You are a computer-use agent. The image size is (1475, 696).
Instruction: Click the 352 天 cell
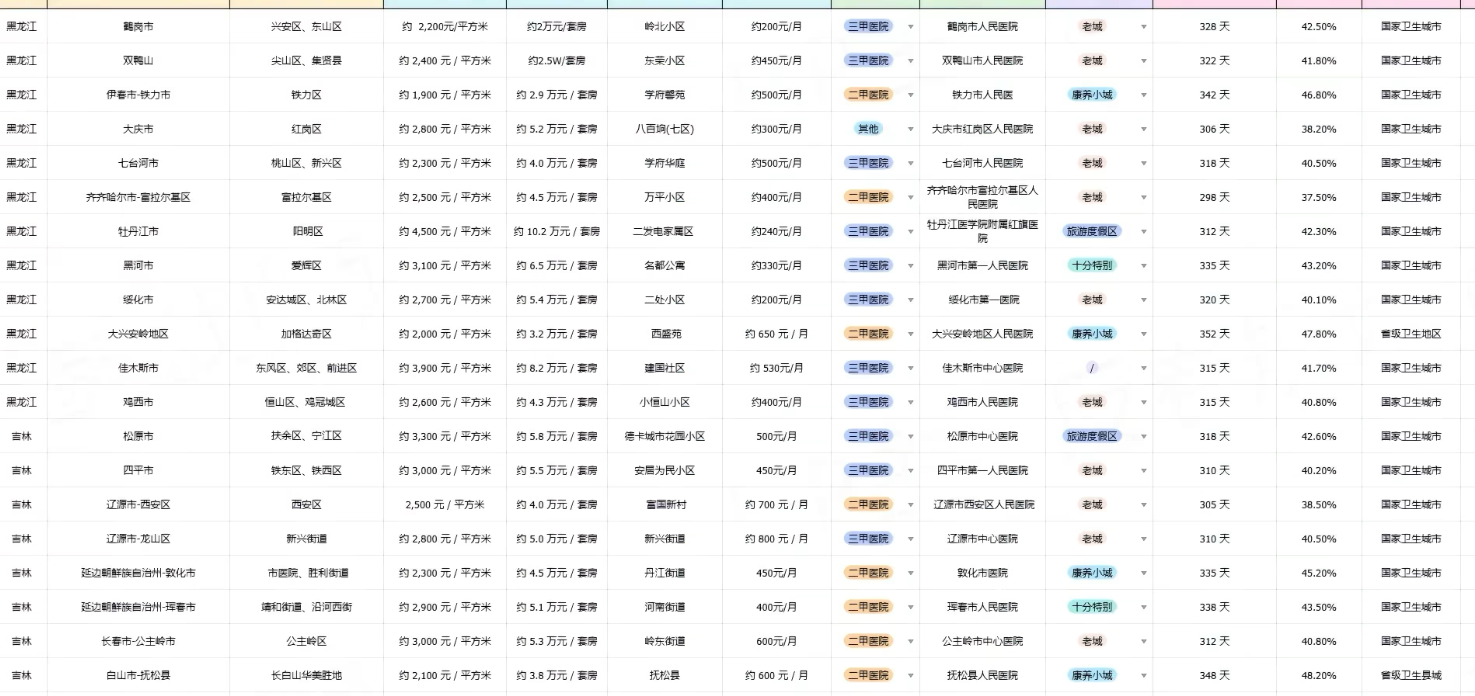[1214, 334]
